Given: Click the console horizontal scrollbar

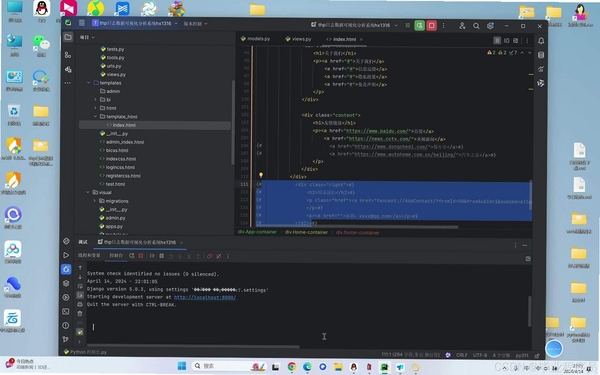Looking at the screenshot, I should (x=193, y=347).
